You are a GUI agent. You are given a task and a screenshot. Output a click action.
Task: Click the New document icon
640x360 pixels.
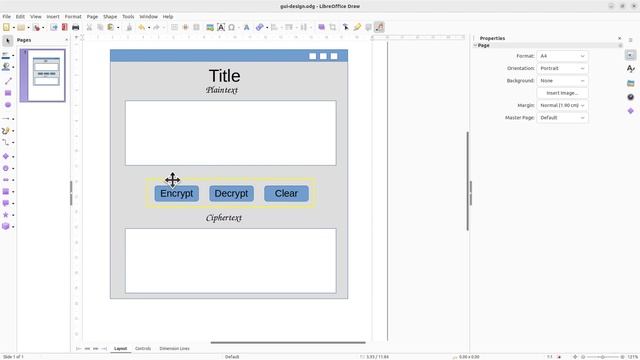[x=6, y=27]
